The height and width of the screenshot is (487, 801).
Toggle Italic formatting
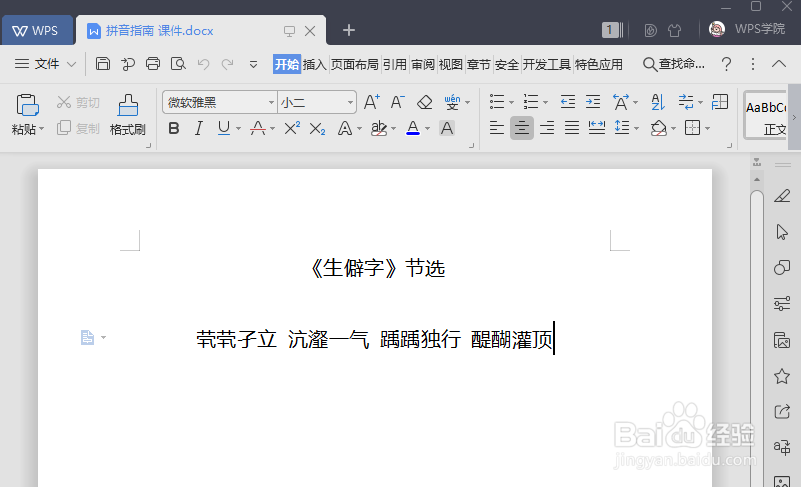[199, 128]
